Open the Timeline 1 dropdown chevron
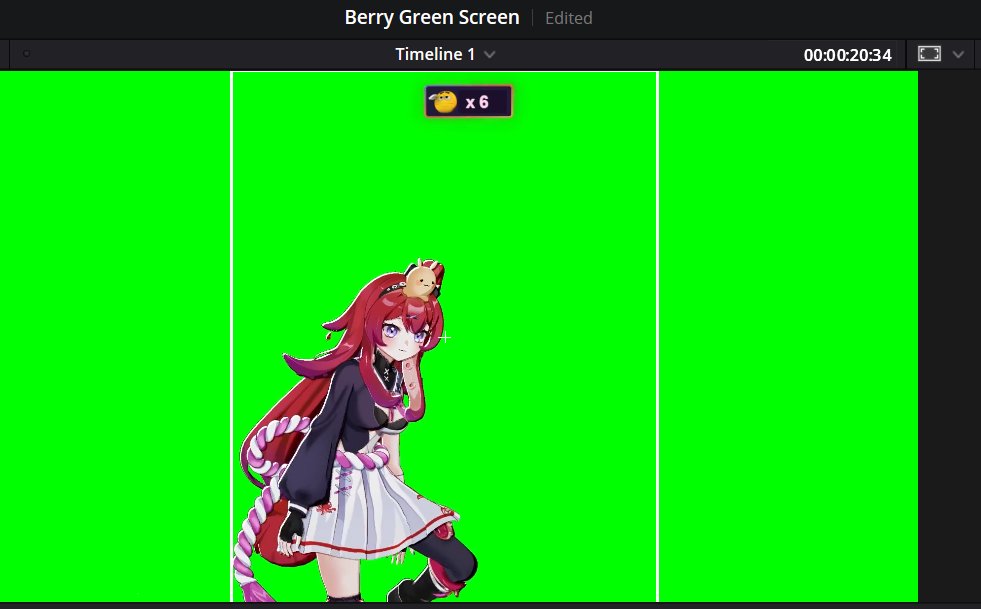Screen dimensions: 981x609 point(490,54)
